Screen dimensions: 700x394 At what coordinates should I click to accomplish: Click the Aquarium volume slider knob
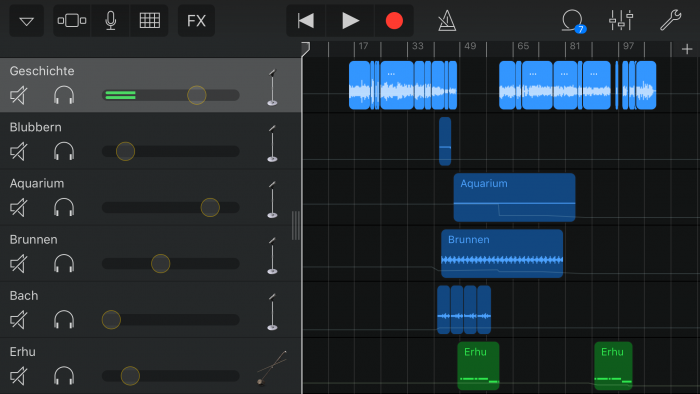pyautogui.click(x=210, y=207)
